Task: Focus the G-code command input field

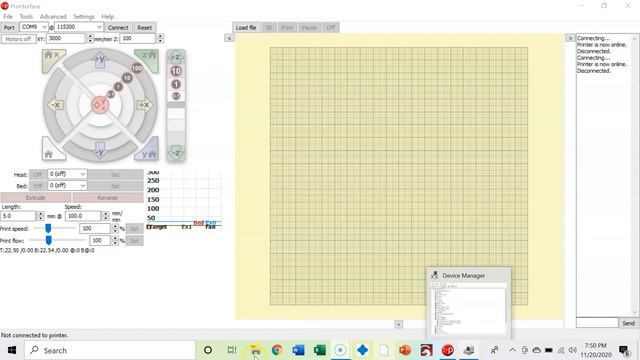Action: pos(597,323)
